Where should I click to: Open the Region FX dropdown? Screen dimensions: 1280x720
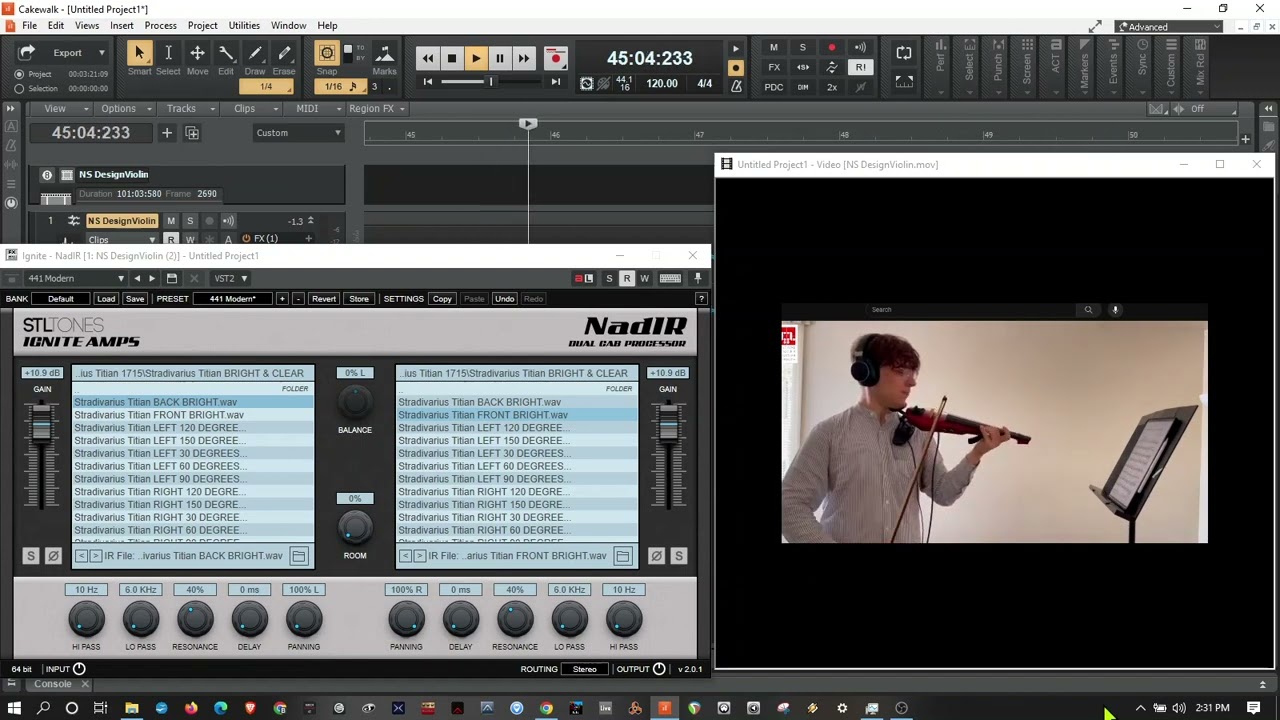click(377, 108)
